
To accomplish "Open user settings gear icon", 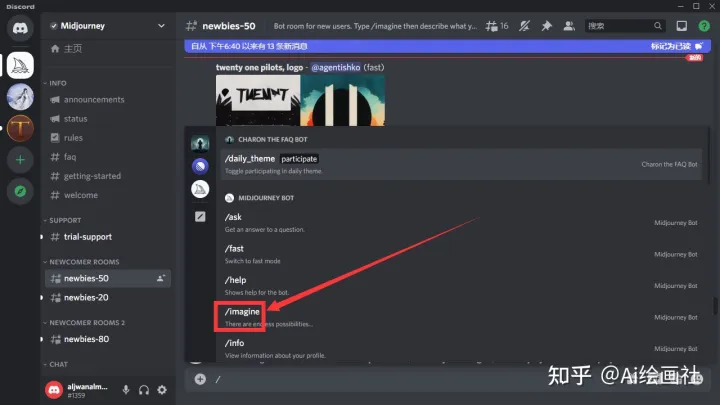I will [x=162, y=389].
